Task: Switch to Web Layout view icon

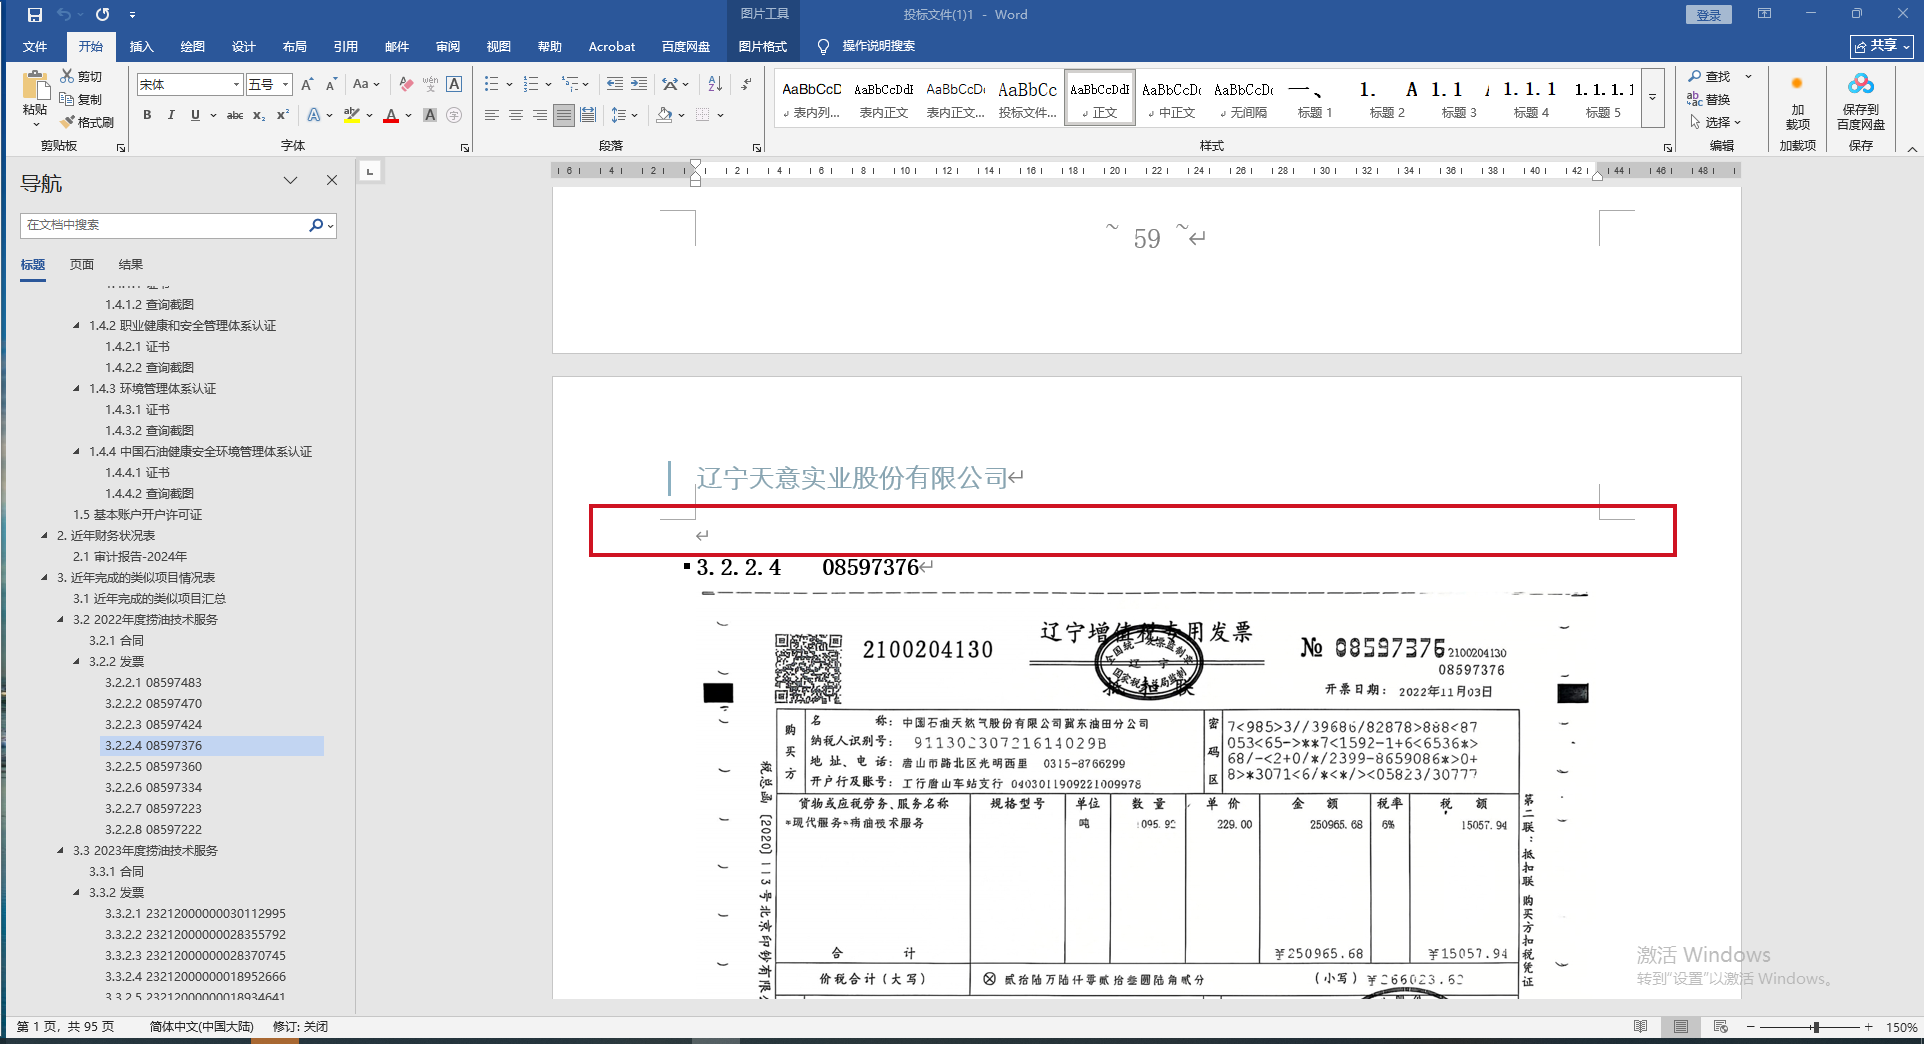Action: click(1721, 1027)
